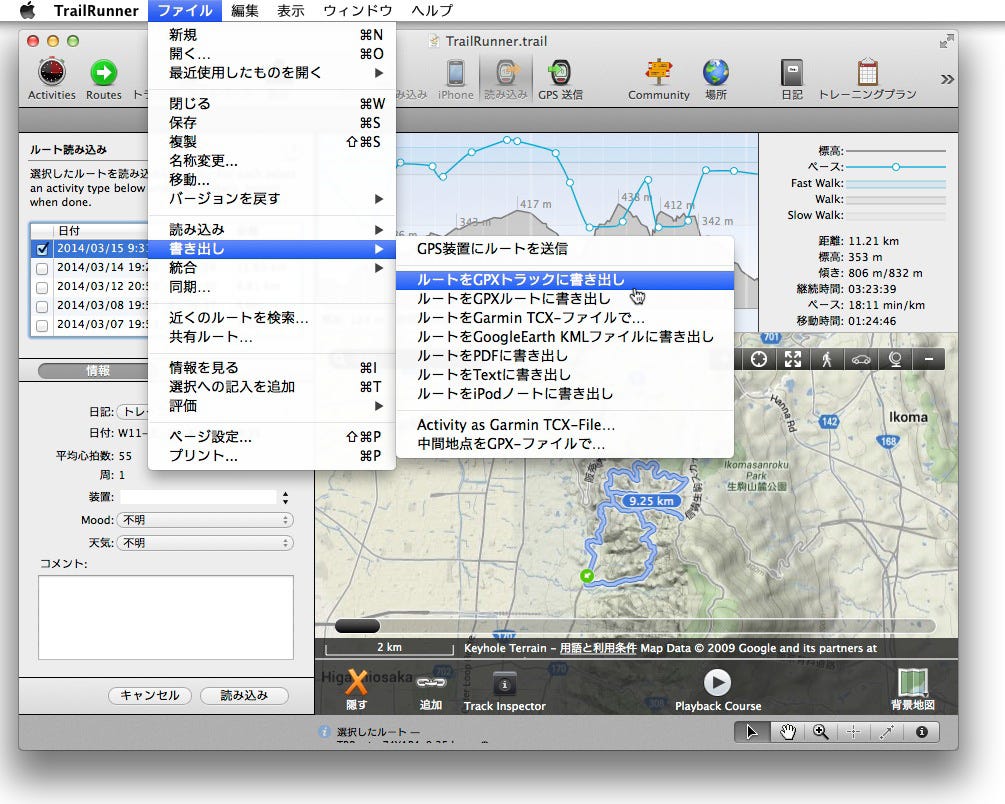Expand the バージョンを戻す submenu
The image size is (1005, 804).
point(272,199)
